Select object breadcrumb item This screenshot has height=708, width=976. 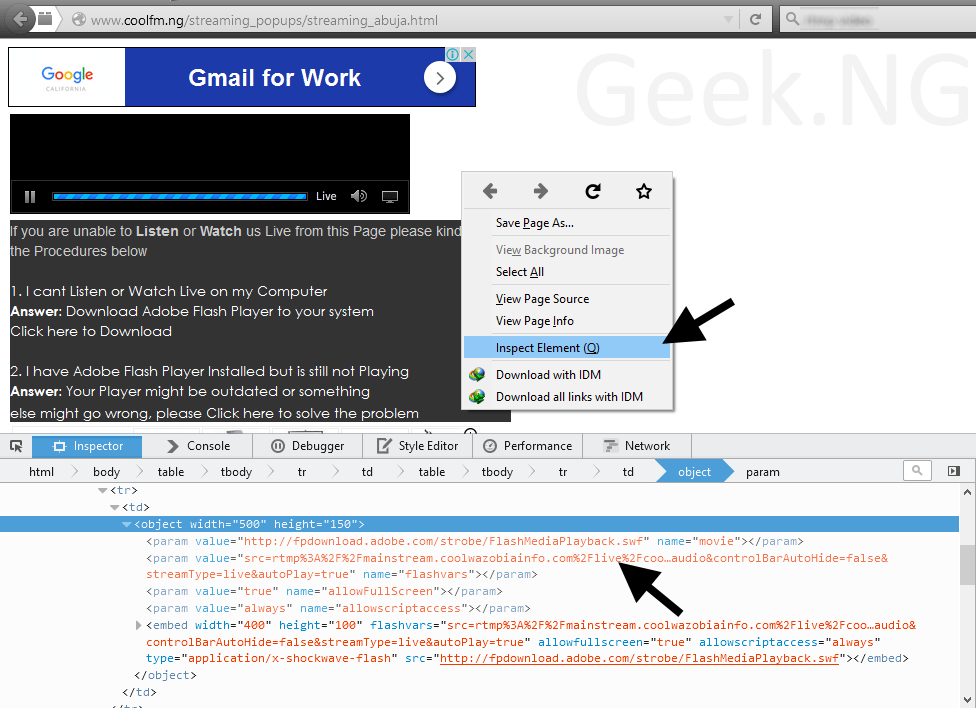tap(694, 472)
